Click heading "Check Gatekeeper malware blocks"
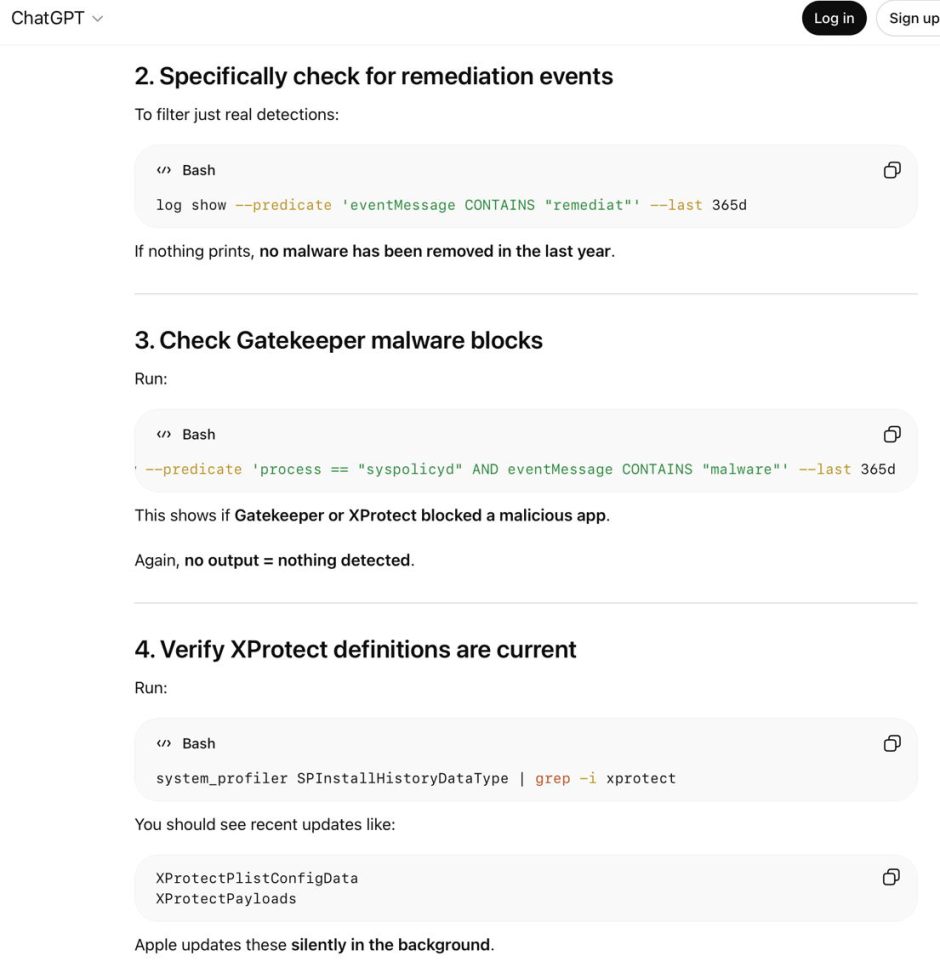 tap(338, 340)
